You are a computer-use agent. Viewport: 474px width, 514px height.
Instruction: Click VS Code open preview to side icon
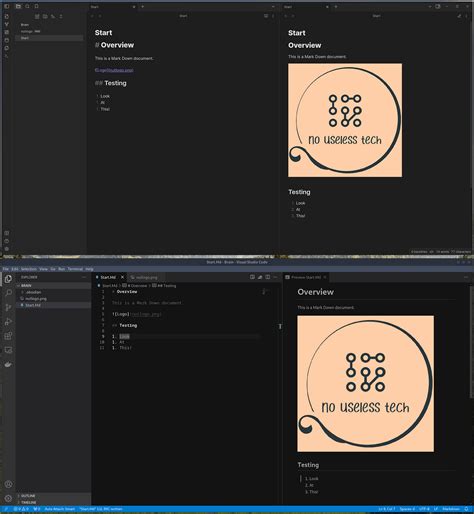coord(252,277)
